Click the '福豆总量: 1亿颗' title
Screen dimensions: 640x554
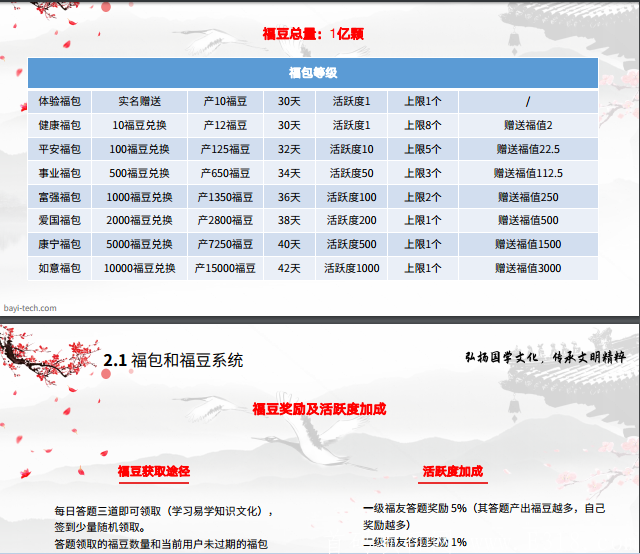click(313, 34)
